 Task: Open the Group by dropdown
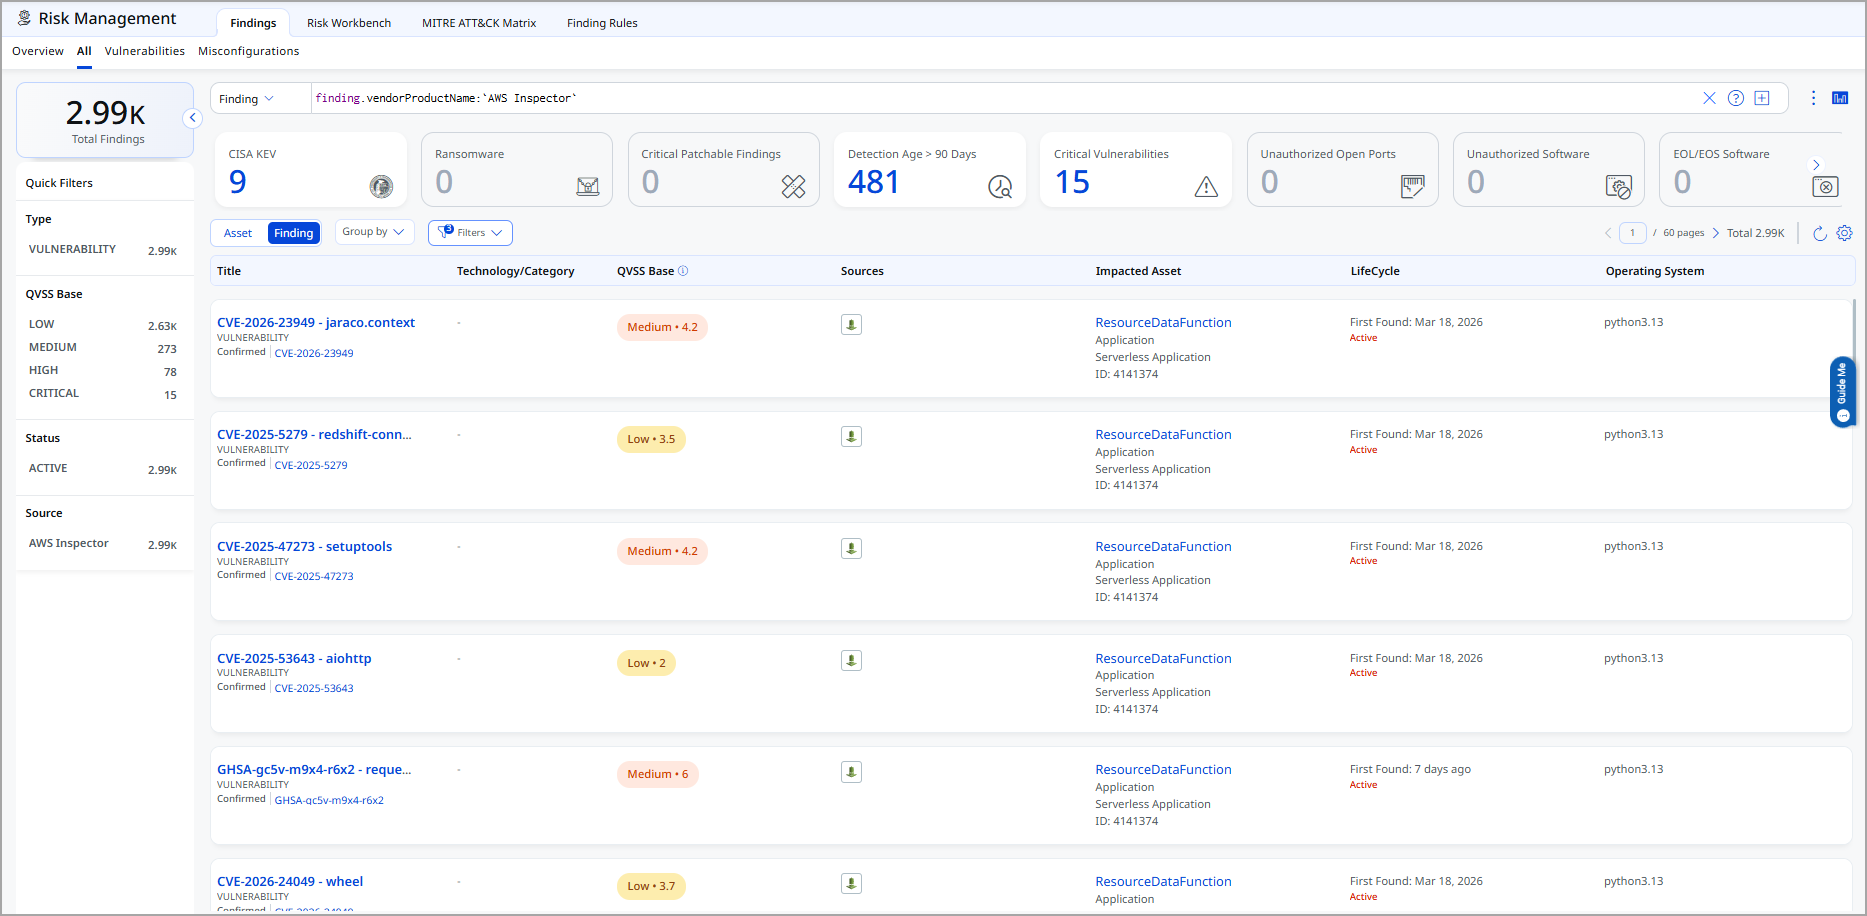click(374, 232)
